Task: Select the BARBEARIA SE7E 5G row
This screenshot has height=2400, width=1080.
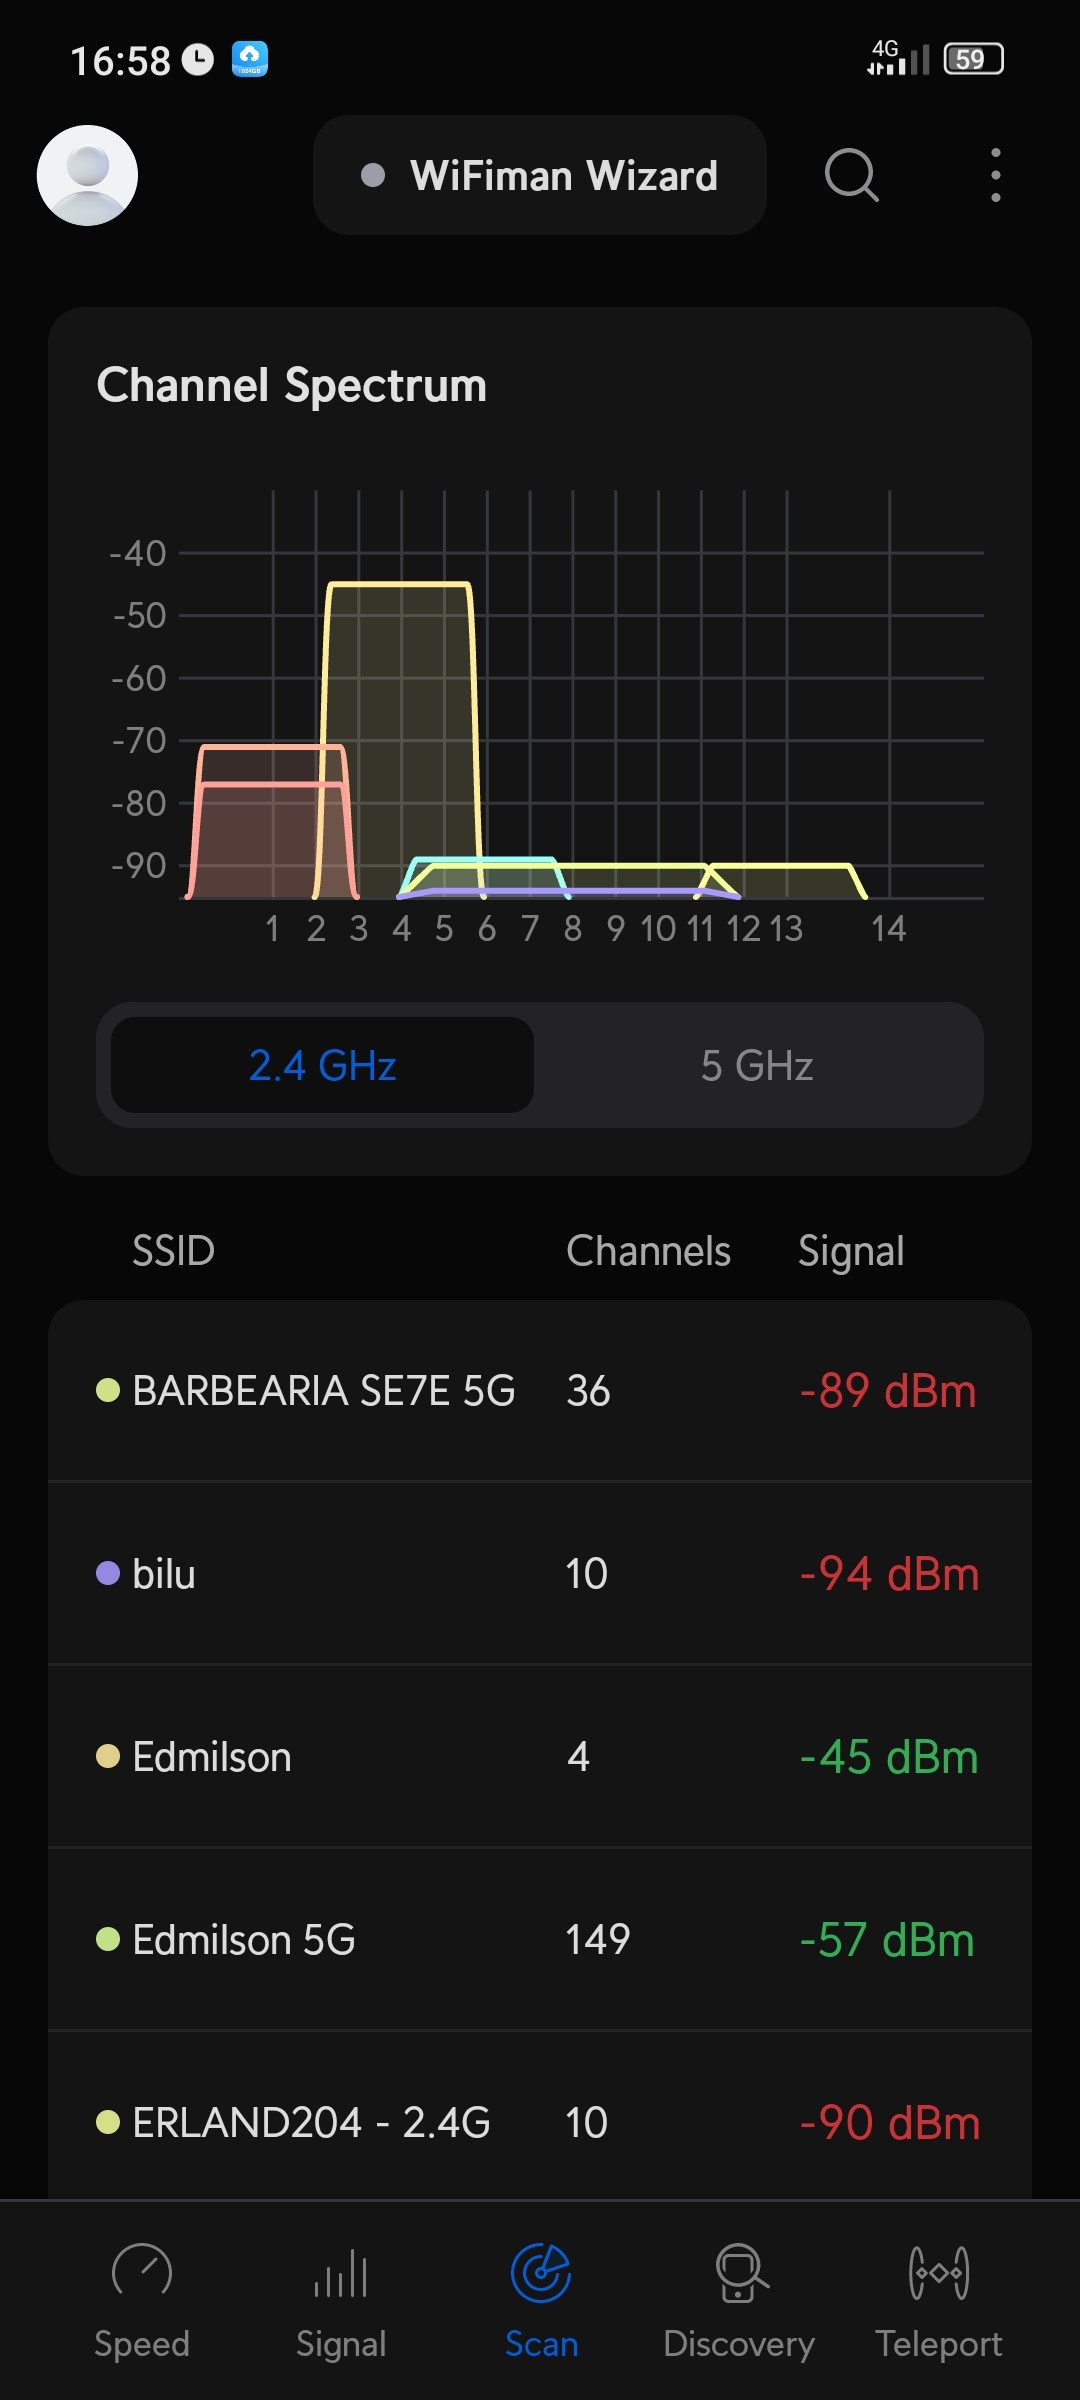Action: (x=540, y=1391)
